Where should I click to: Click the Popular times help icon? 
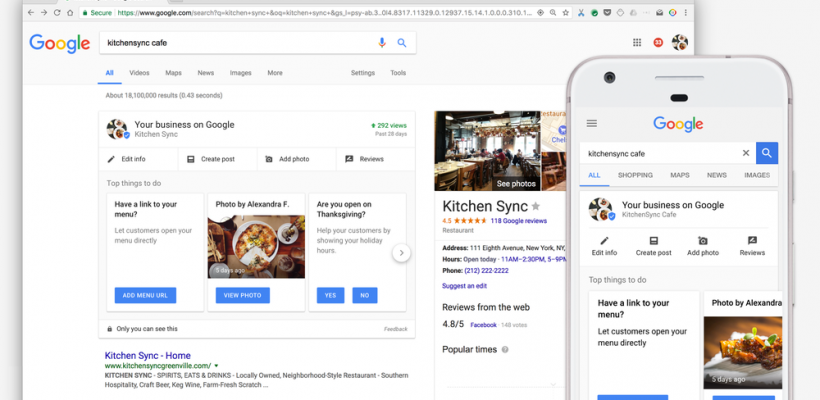click(x=505, y=350)
